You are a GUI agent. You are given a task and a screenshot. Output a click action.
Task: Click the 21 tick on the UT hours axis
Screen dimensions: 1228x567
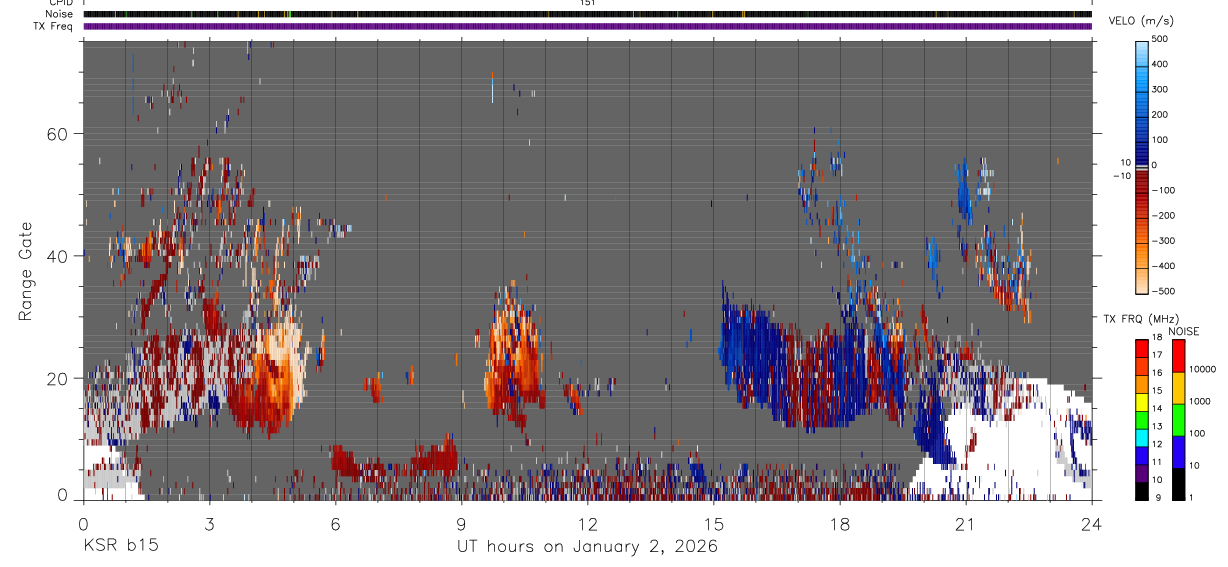(966, 523)
